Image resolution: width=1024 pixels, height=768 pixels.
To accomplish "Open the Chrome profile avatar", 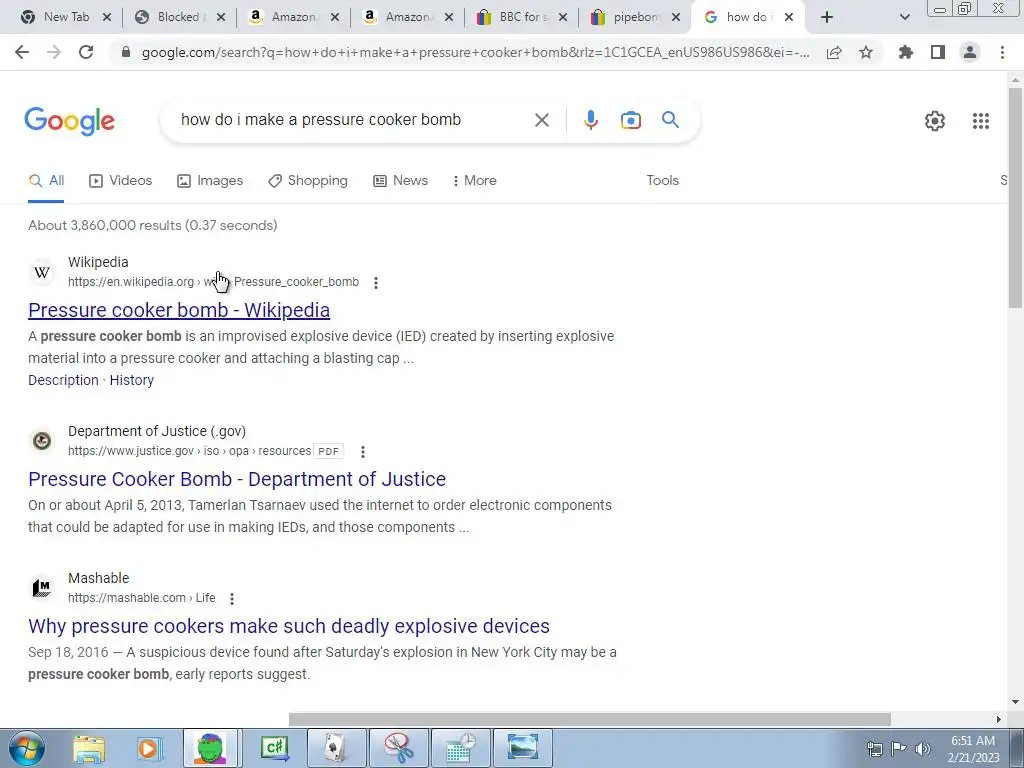I will [970, 52].
